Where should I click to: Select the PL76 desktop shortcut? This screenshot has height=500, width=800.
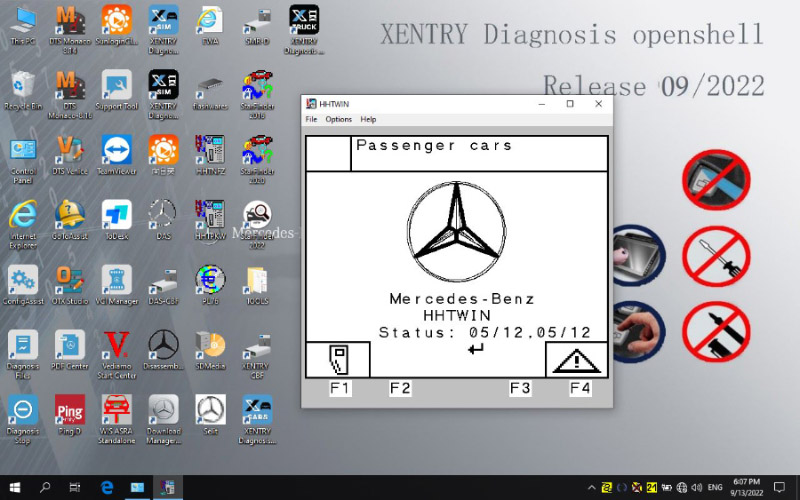(x=210, y=285)
